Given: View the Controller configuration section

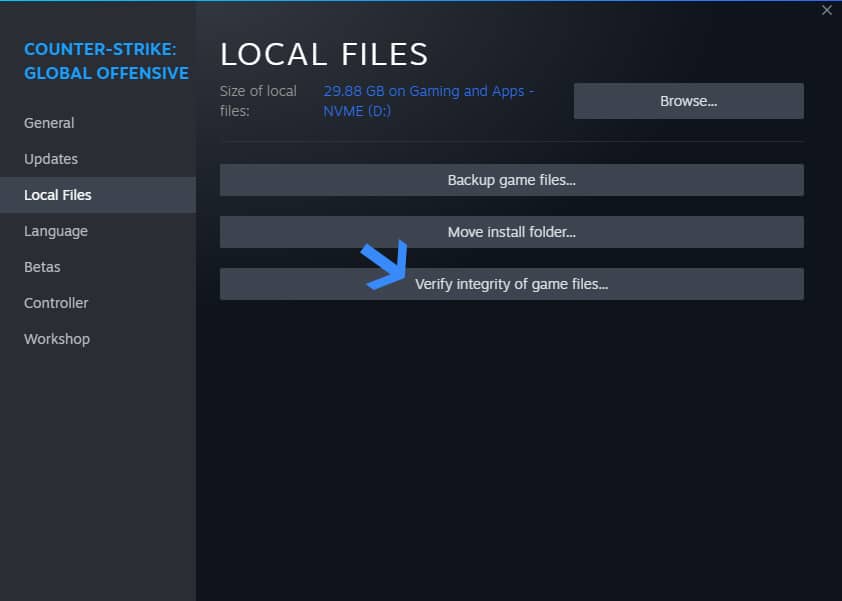Looking at the screenshot, I should point(55,302).
